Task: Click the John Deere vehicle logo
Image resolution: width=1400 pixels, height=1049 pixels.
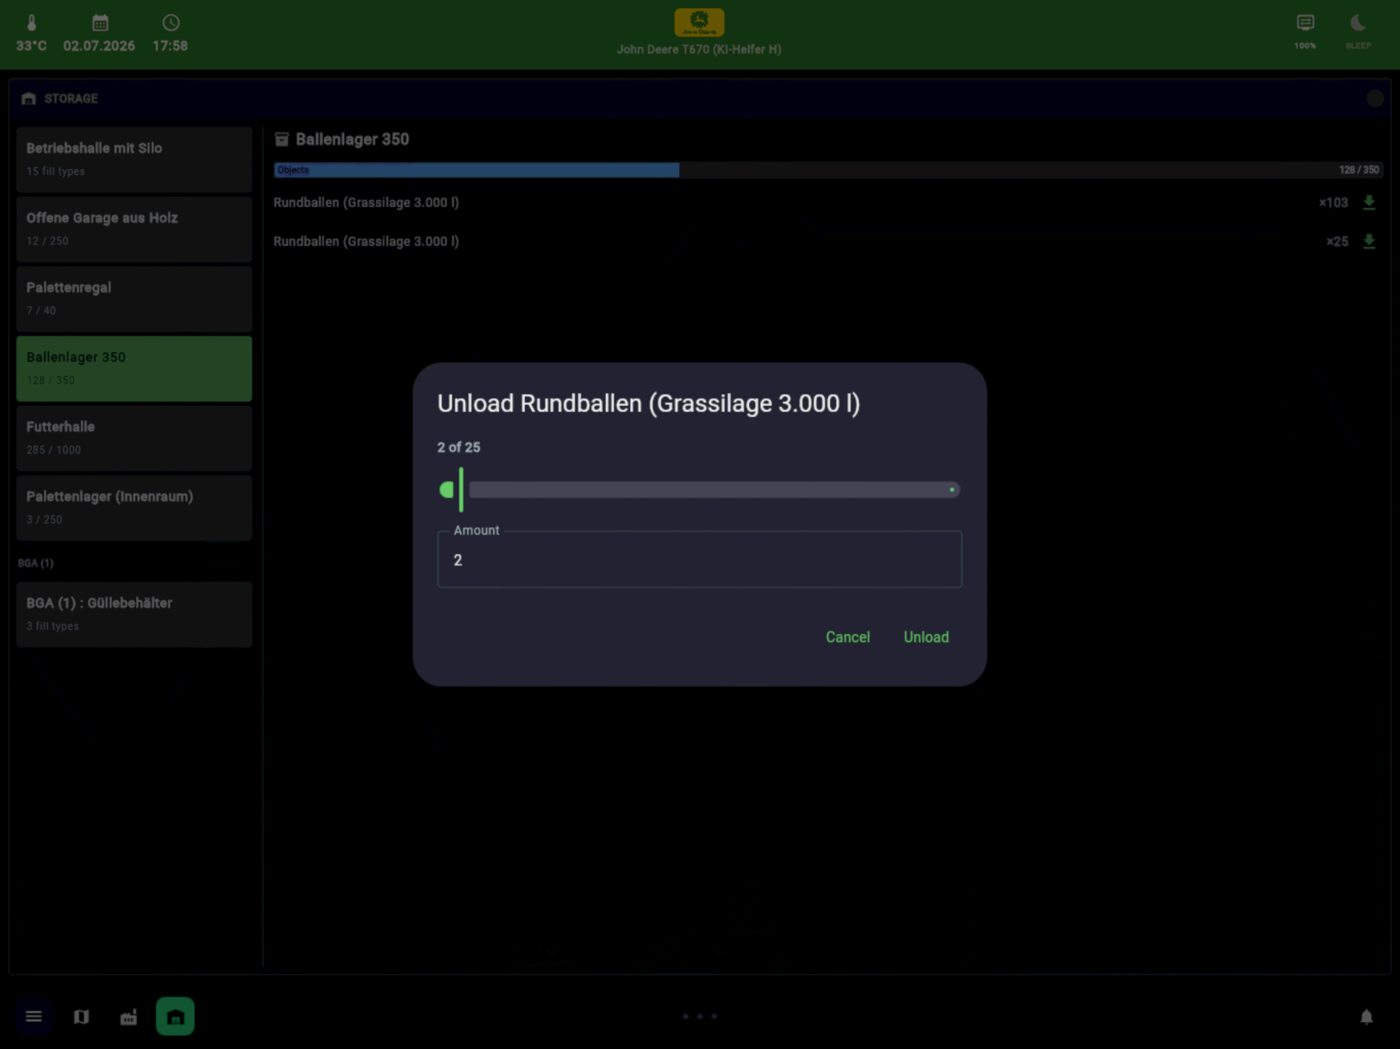Action: click(699, 22)
